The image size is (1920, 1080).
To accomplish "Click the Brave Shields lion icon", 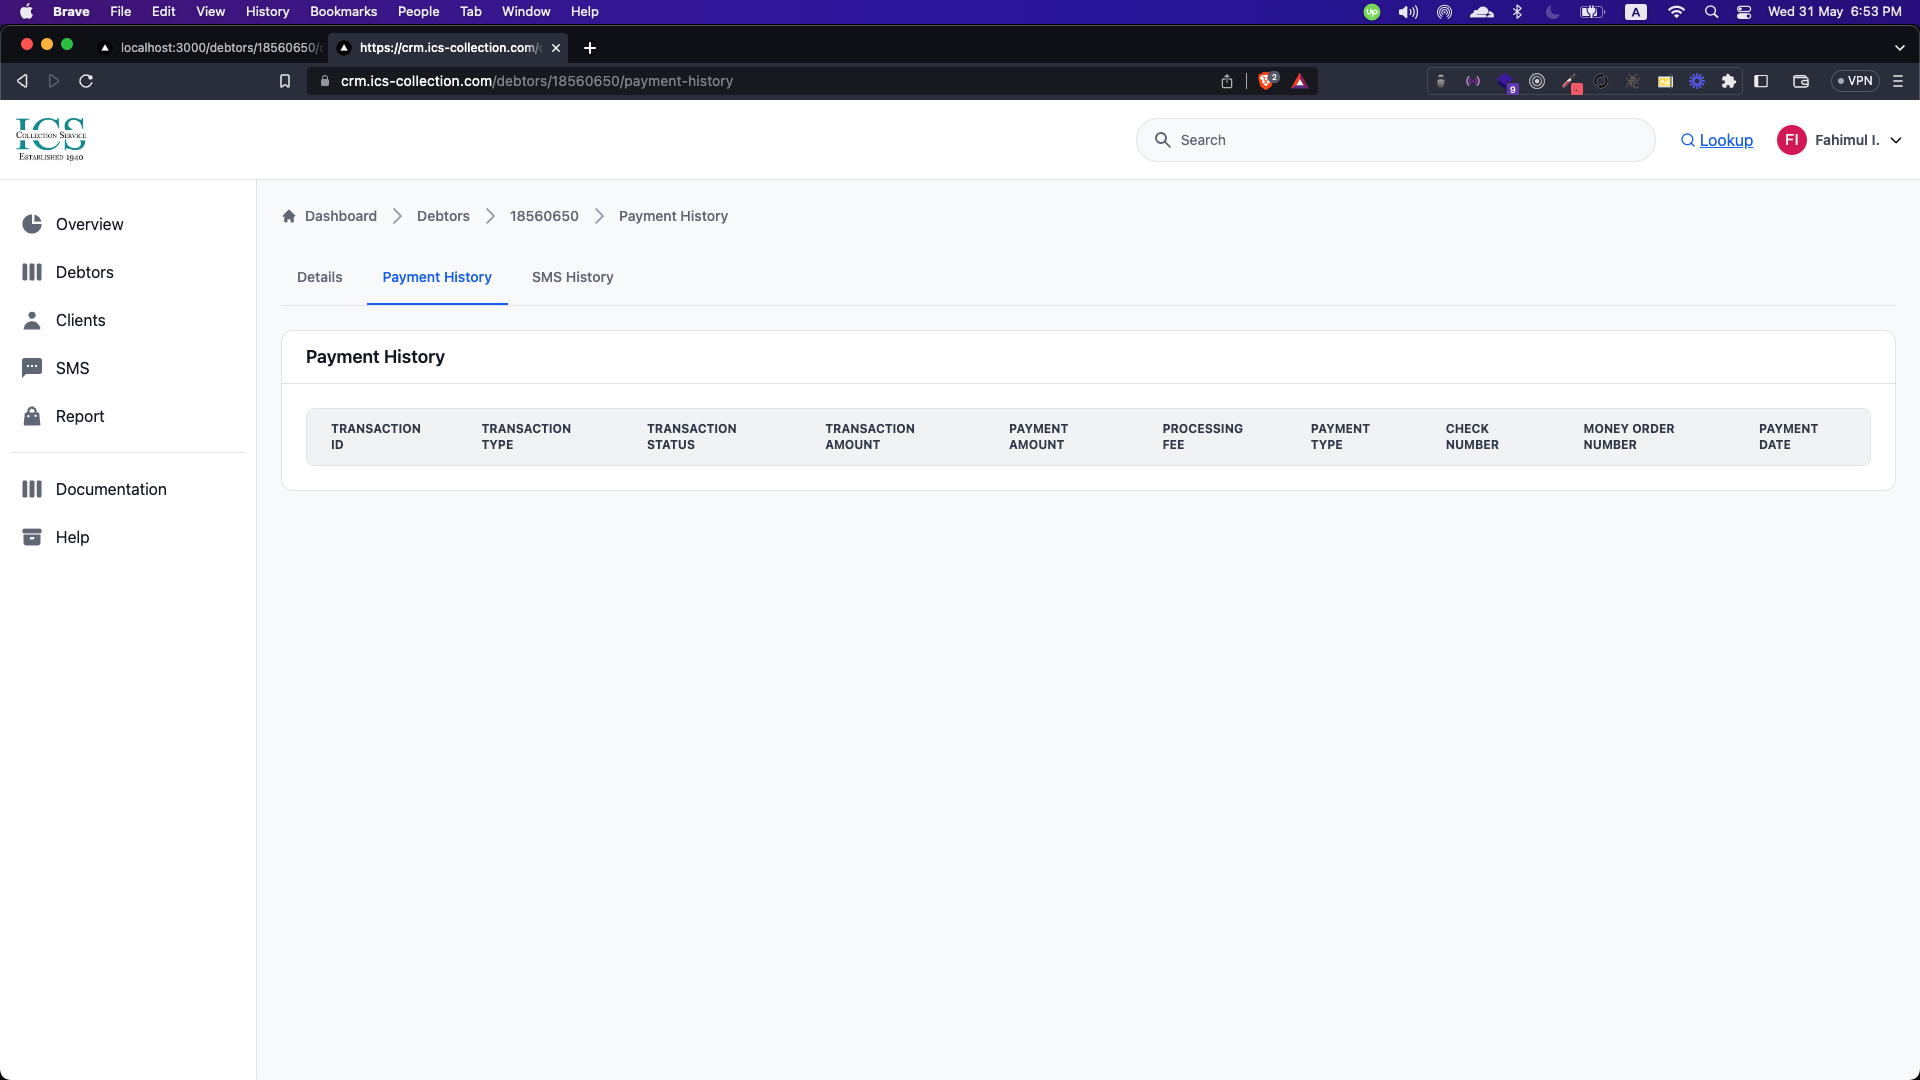I will click(1267, 81).
